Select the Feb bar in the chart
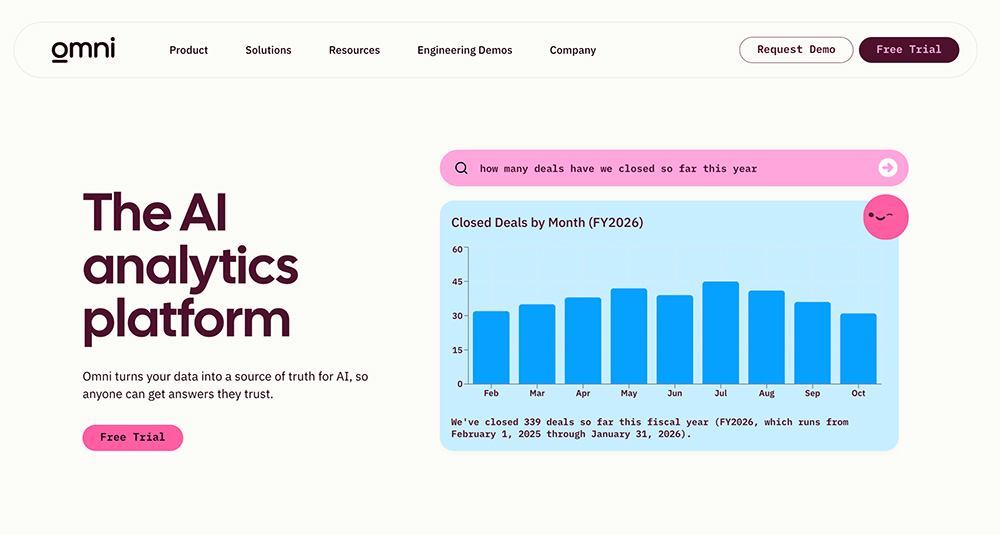 point(491,348)
